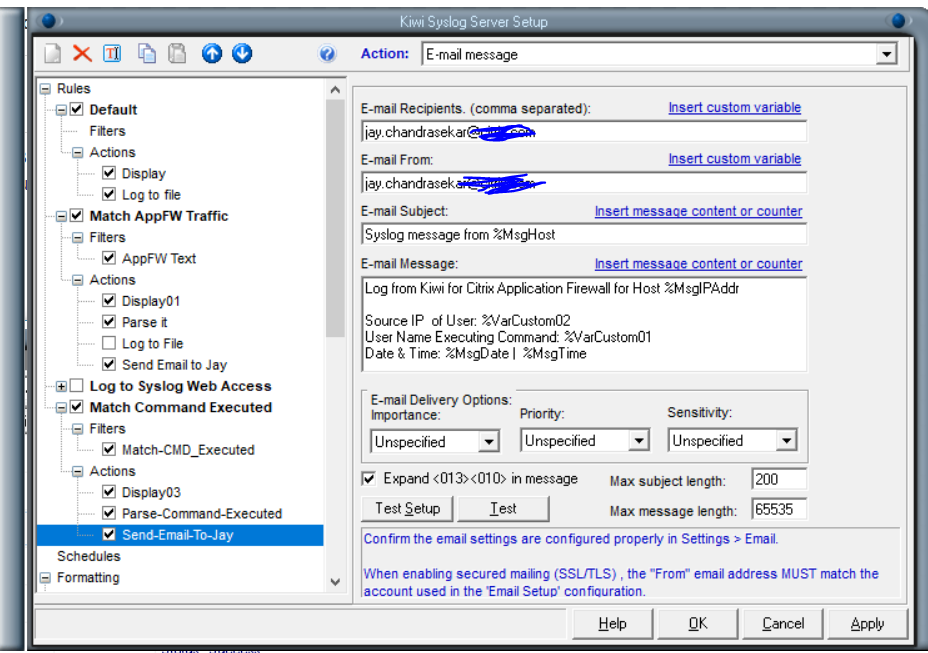Collapse the Match AppFW Traffic node

click(x=61, y=216)
